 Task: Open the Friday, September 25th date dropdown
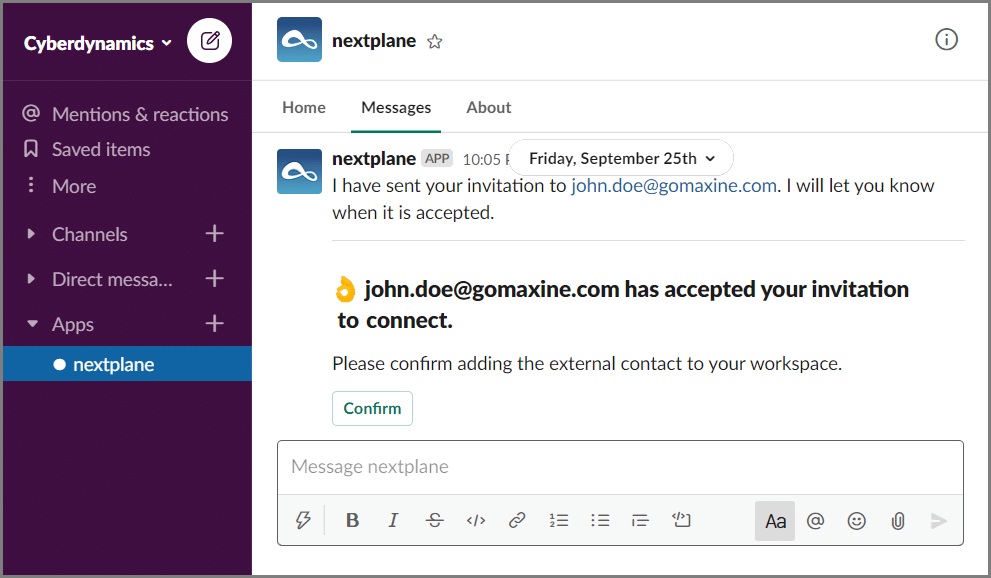(621, 159)
